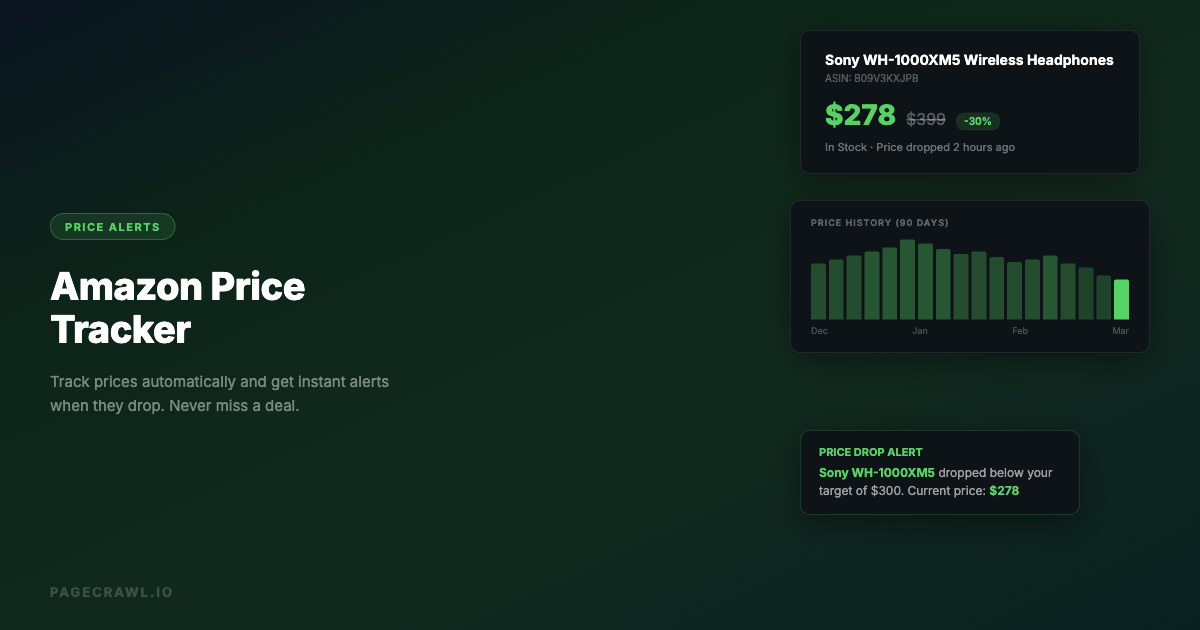1200x630 pixels.
Task: Select the first December chart bar
Action: point(818,292)
